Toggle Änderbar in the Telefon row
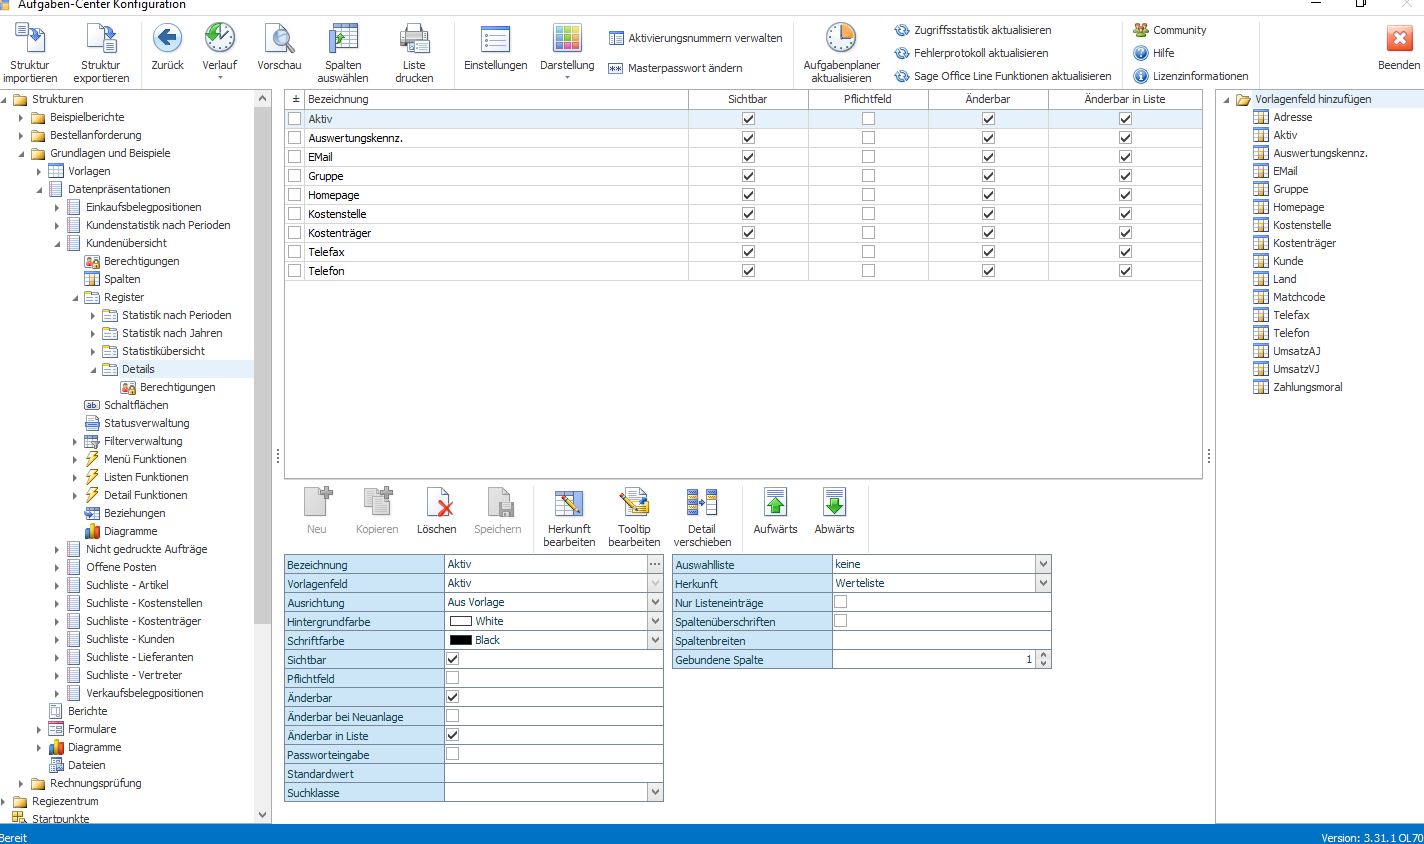Image resolution: width=1424 pixels, height=844 pixels. click(x=988, y=271)
